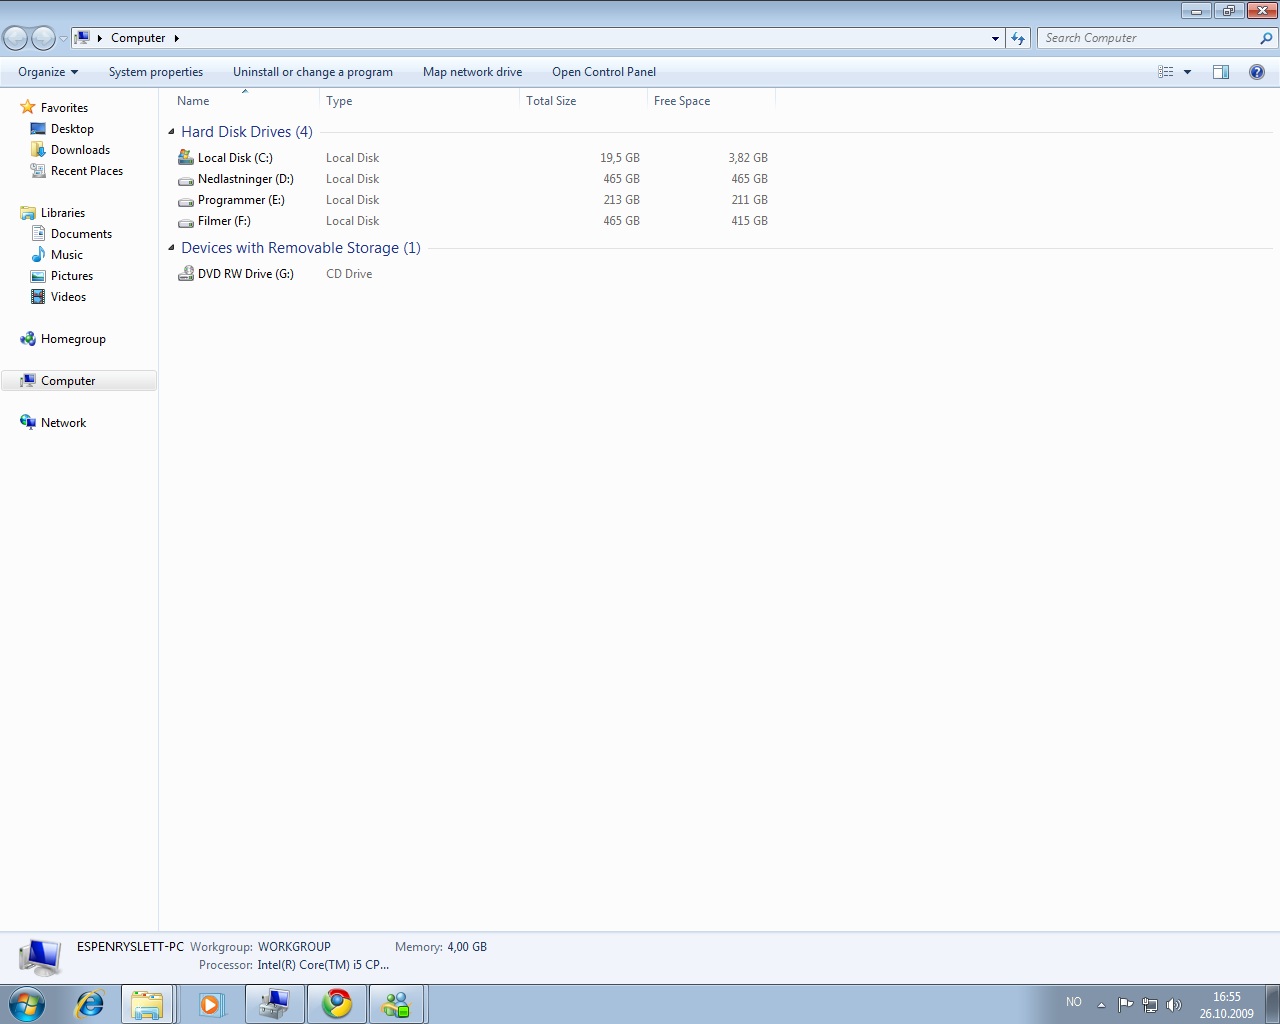Select the Local Disk (C:) drive icon
The height and width of the screenshot is (1024, 1280).
click(x=186, y=157)
